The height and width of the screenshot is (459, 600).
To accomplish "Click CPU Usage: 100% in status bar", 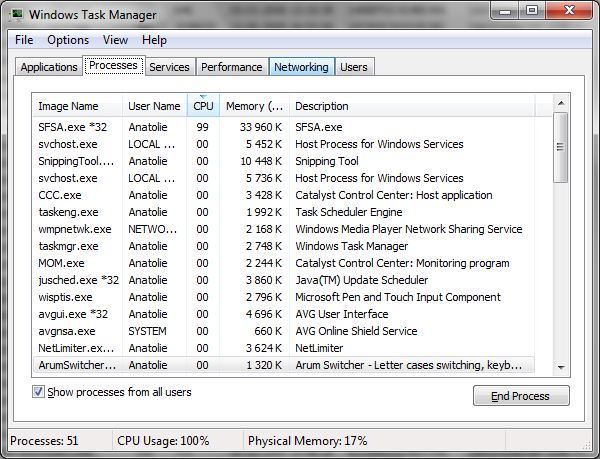I will (163, 441).
